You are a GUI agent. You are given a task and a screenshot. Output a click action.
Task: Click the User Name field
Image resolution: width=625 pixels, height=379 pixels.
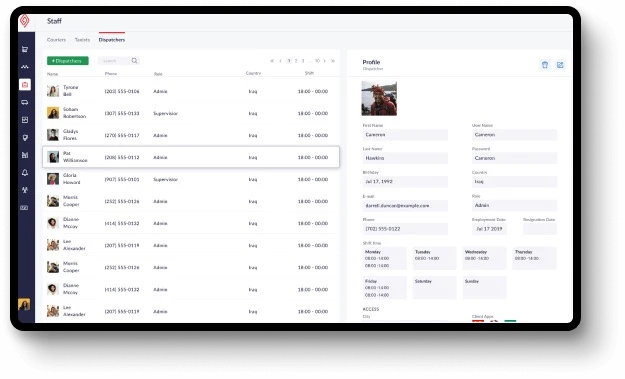[515, 135]
